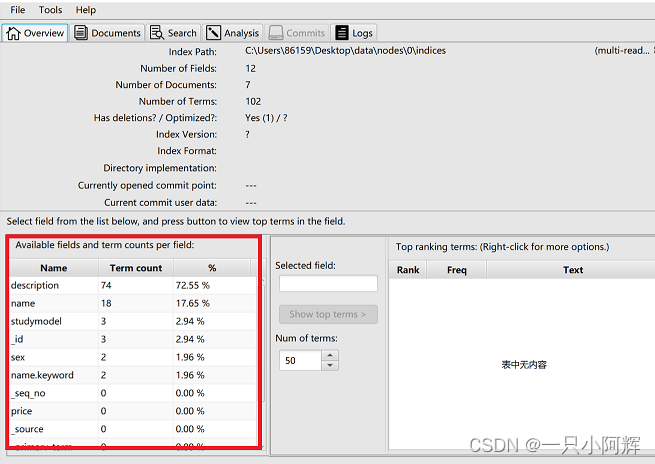Image resolution: width=655 pixels, height=464 pixels.
Task: Click the Num of terms value field
Action: point(300,360)
